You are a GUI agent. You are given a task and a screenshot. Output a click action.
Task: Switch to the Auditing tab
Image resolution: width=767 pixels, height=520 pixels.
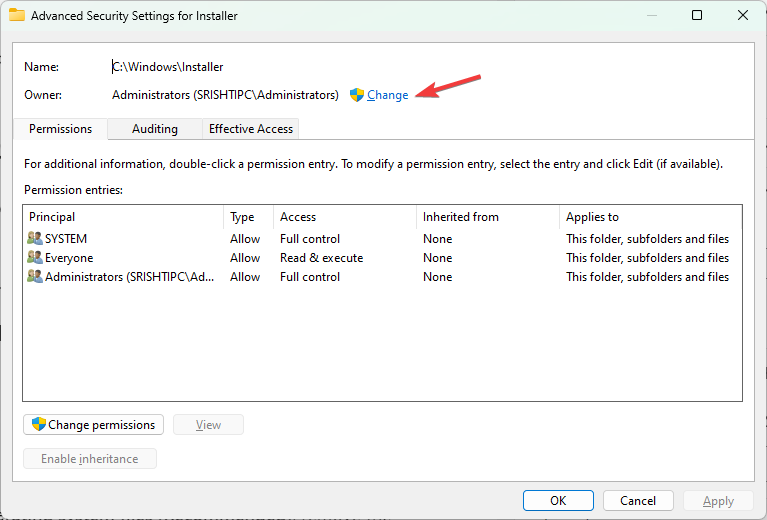click(155, 129)
